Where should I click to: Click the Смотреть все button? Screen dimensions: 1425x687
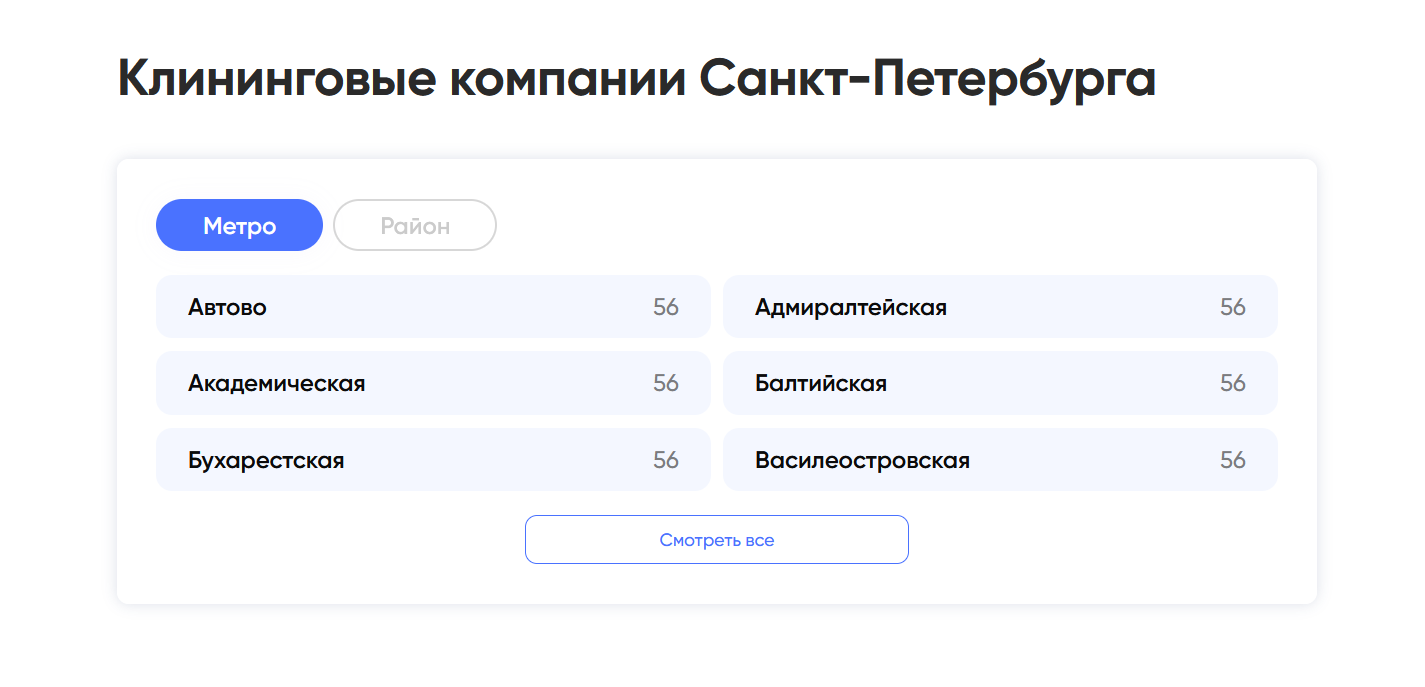point(716,540)
